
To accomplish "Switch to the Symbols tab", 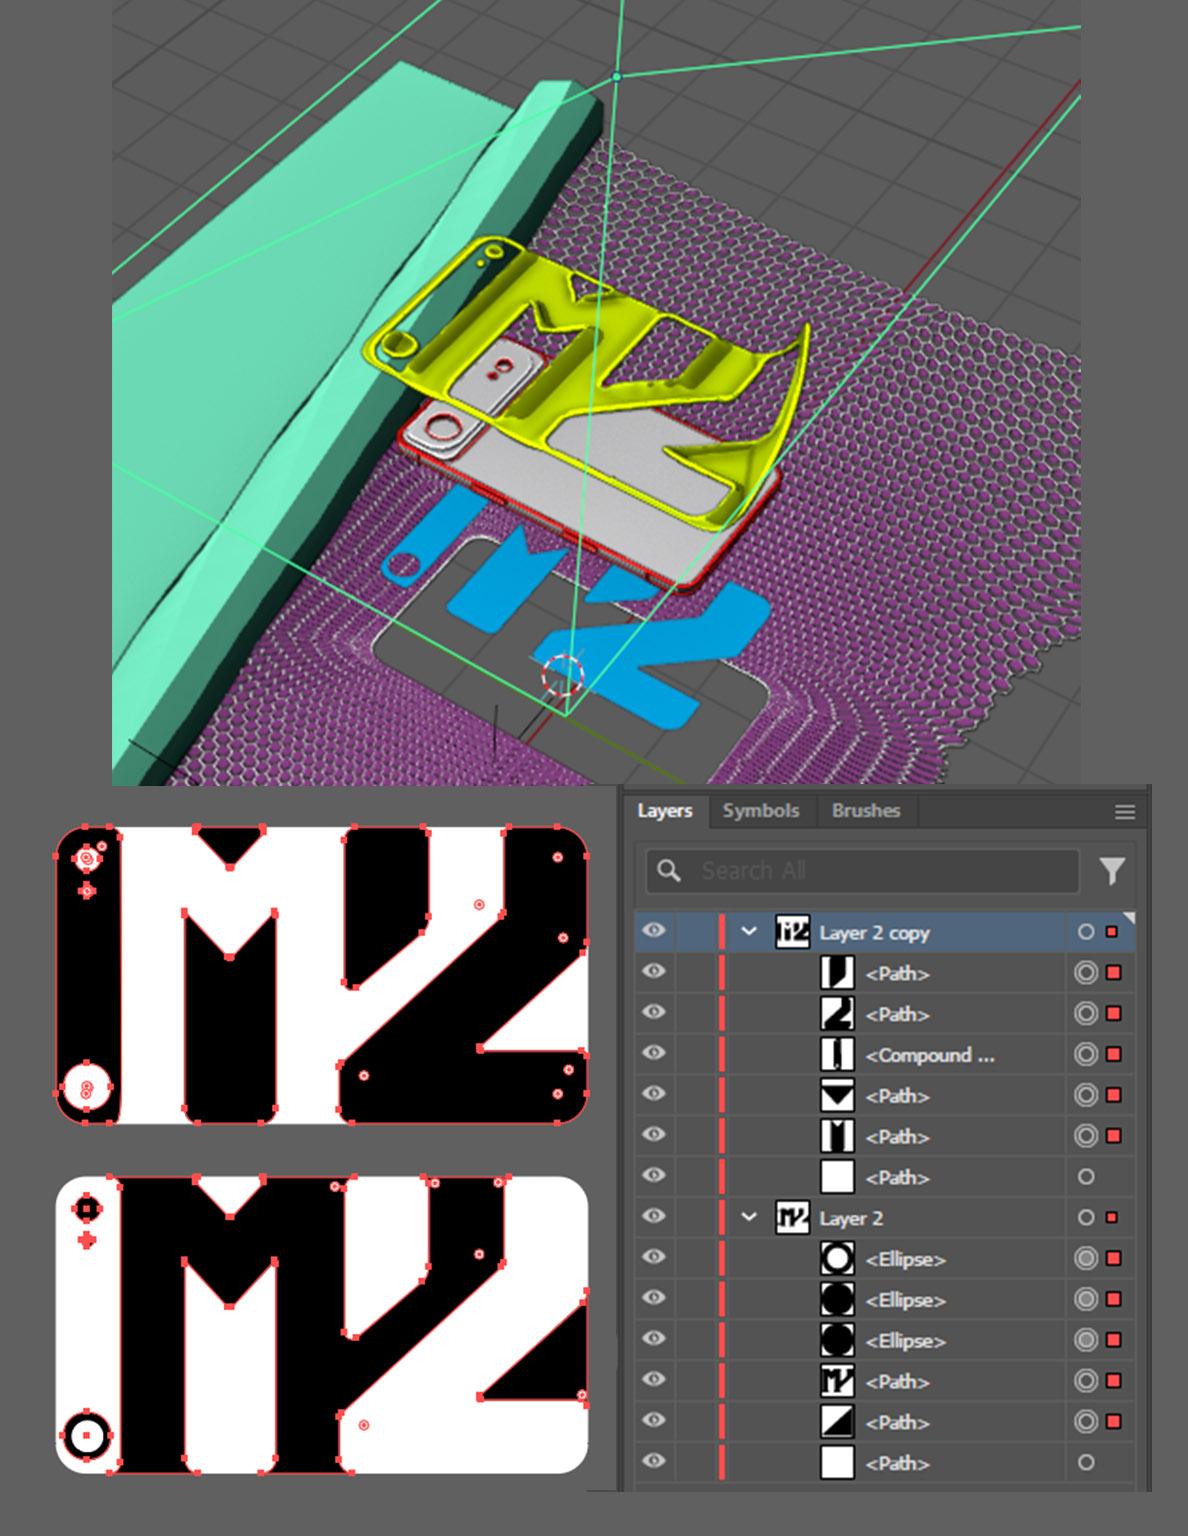I will [761, 811].
